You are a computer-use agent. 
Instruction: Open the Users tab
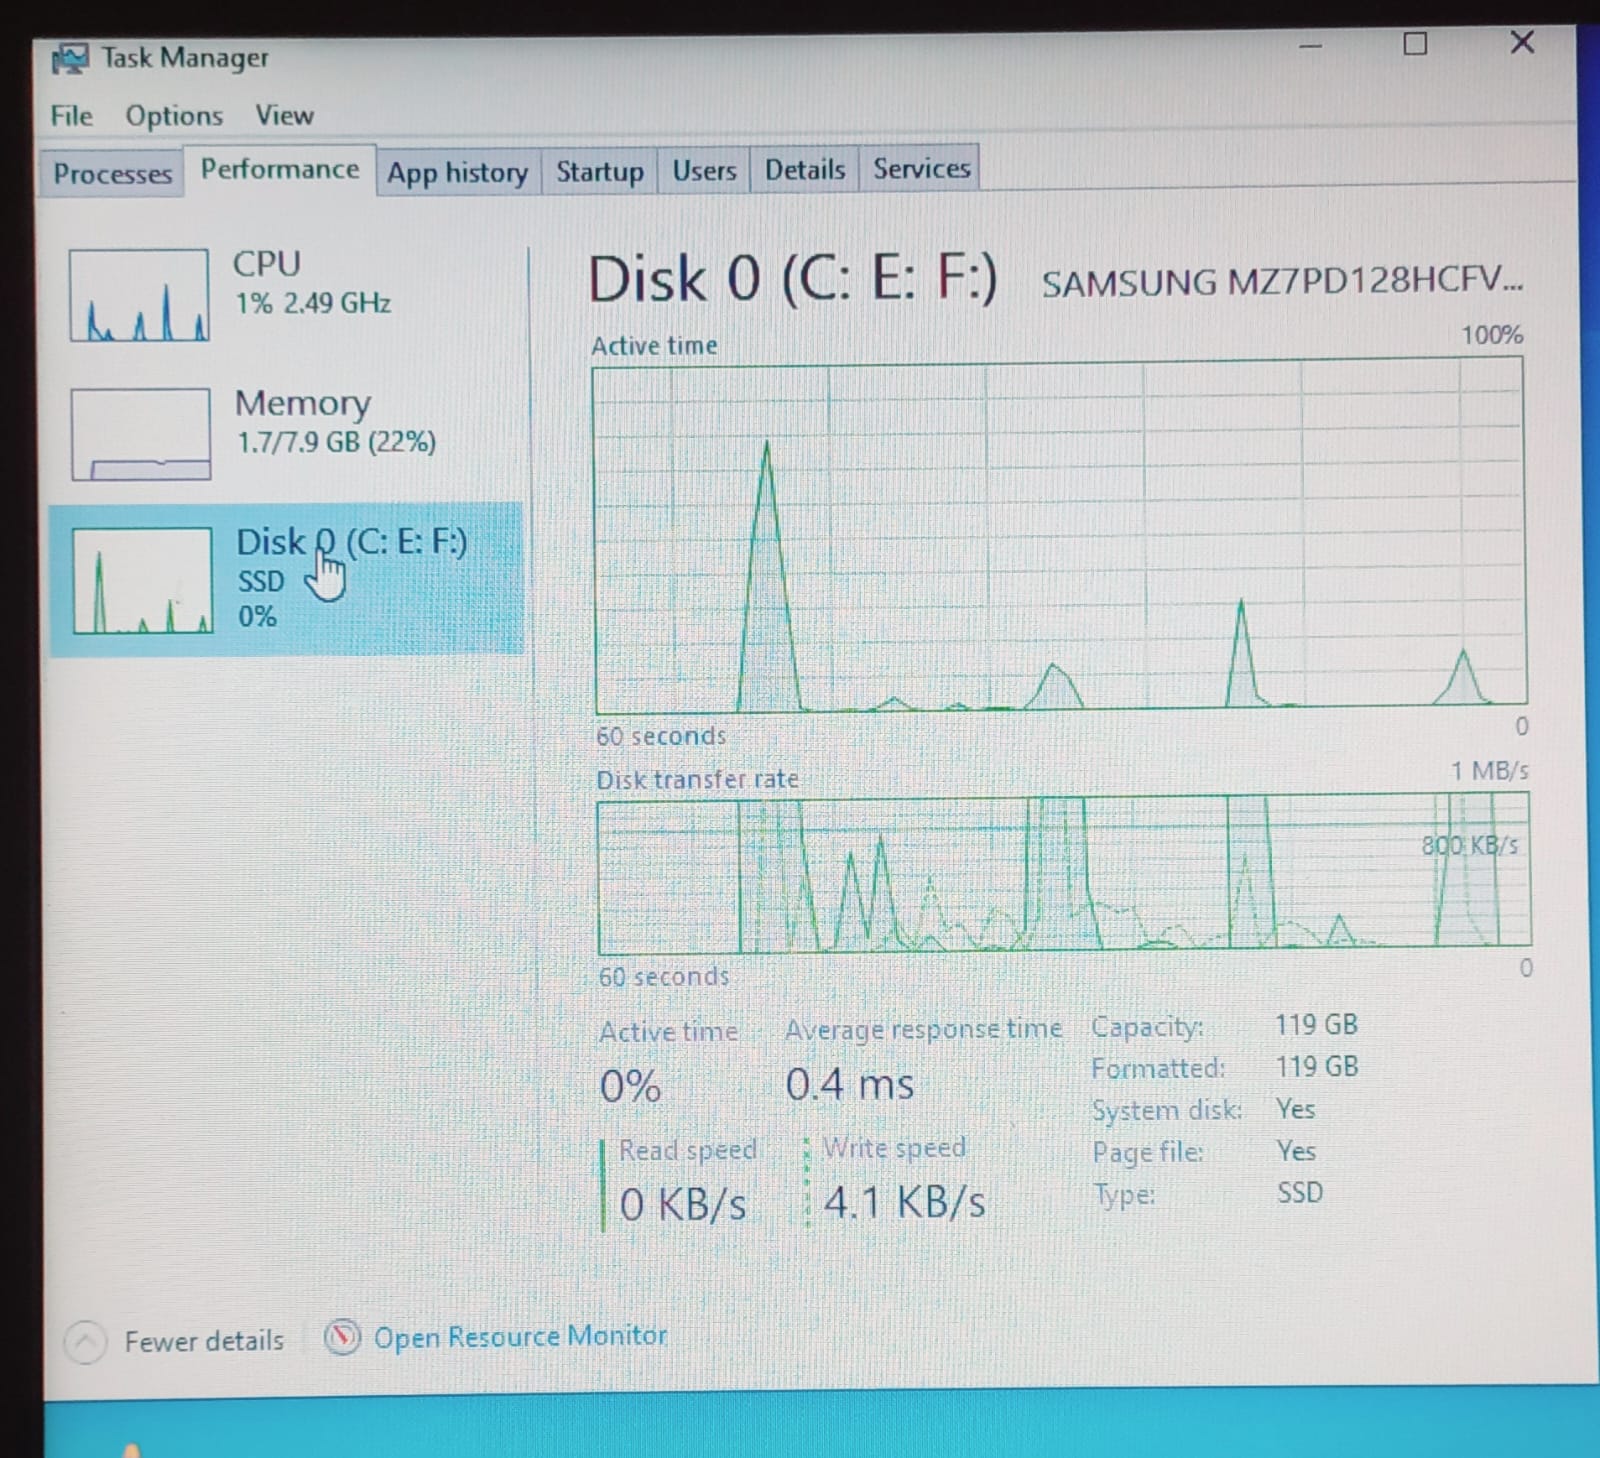[x=704, y=170]
